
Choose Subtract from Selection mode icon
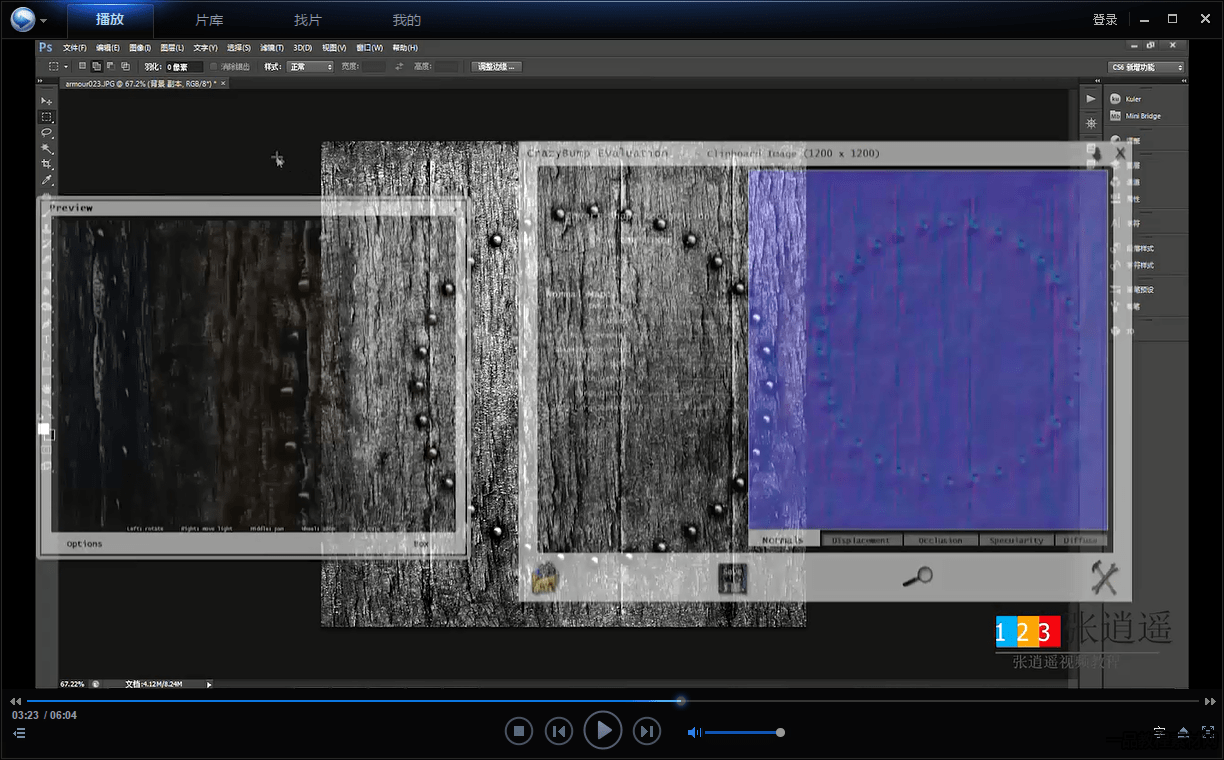(109, 66)
